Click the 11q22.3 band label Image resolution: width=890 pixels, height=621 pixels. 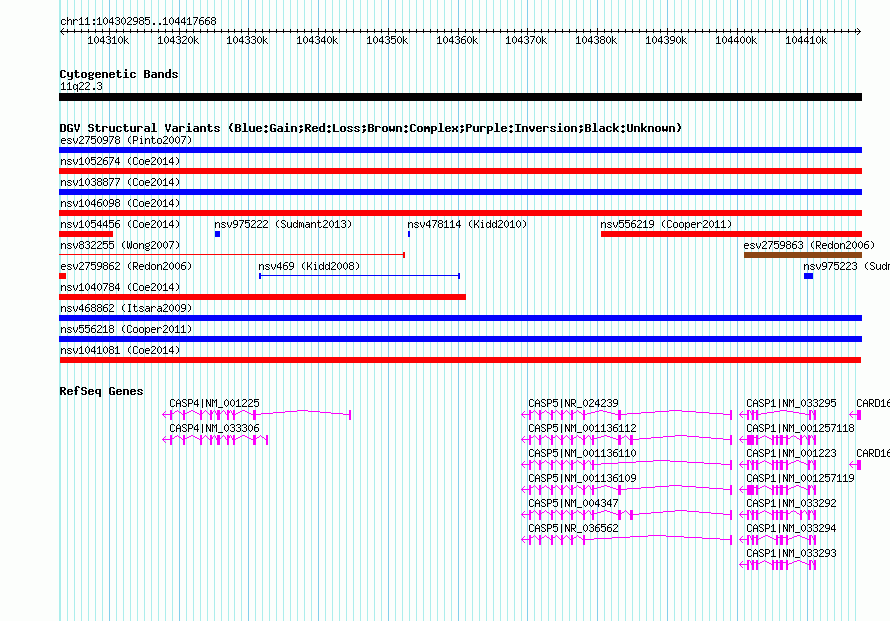pyautogui.click(x=81, y=86)
